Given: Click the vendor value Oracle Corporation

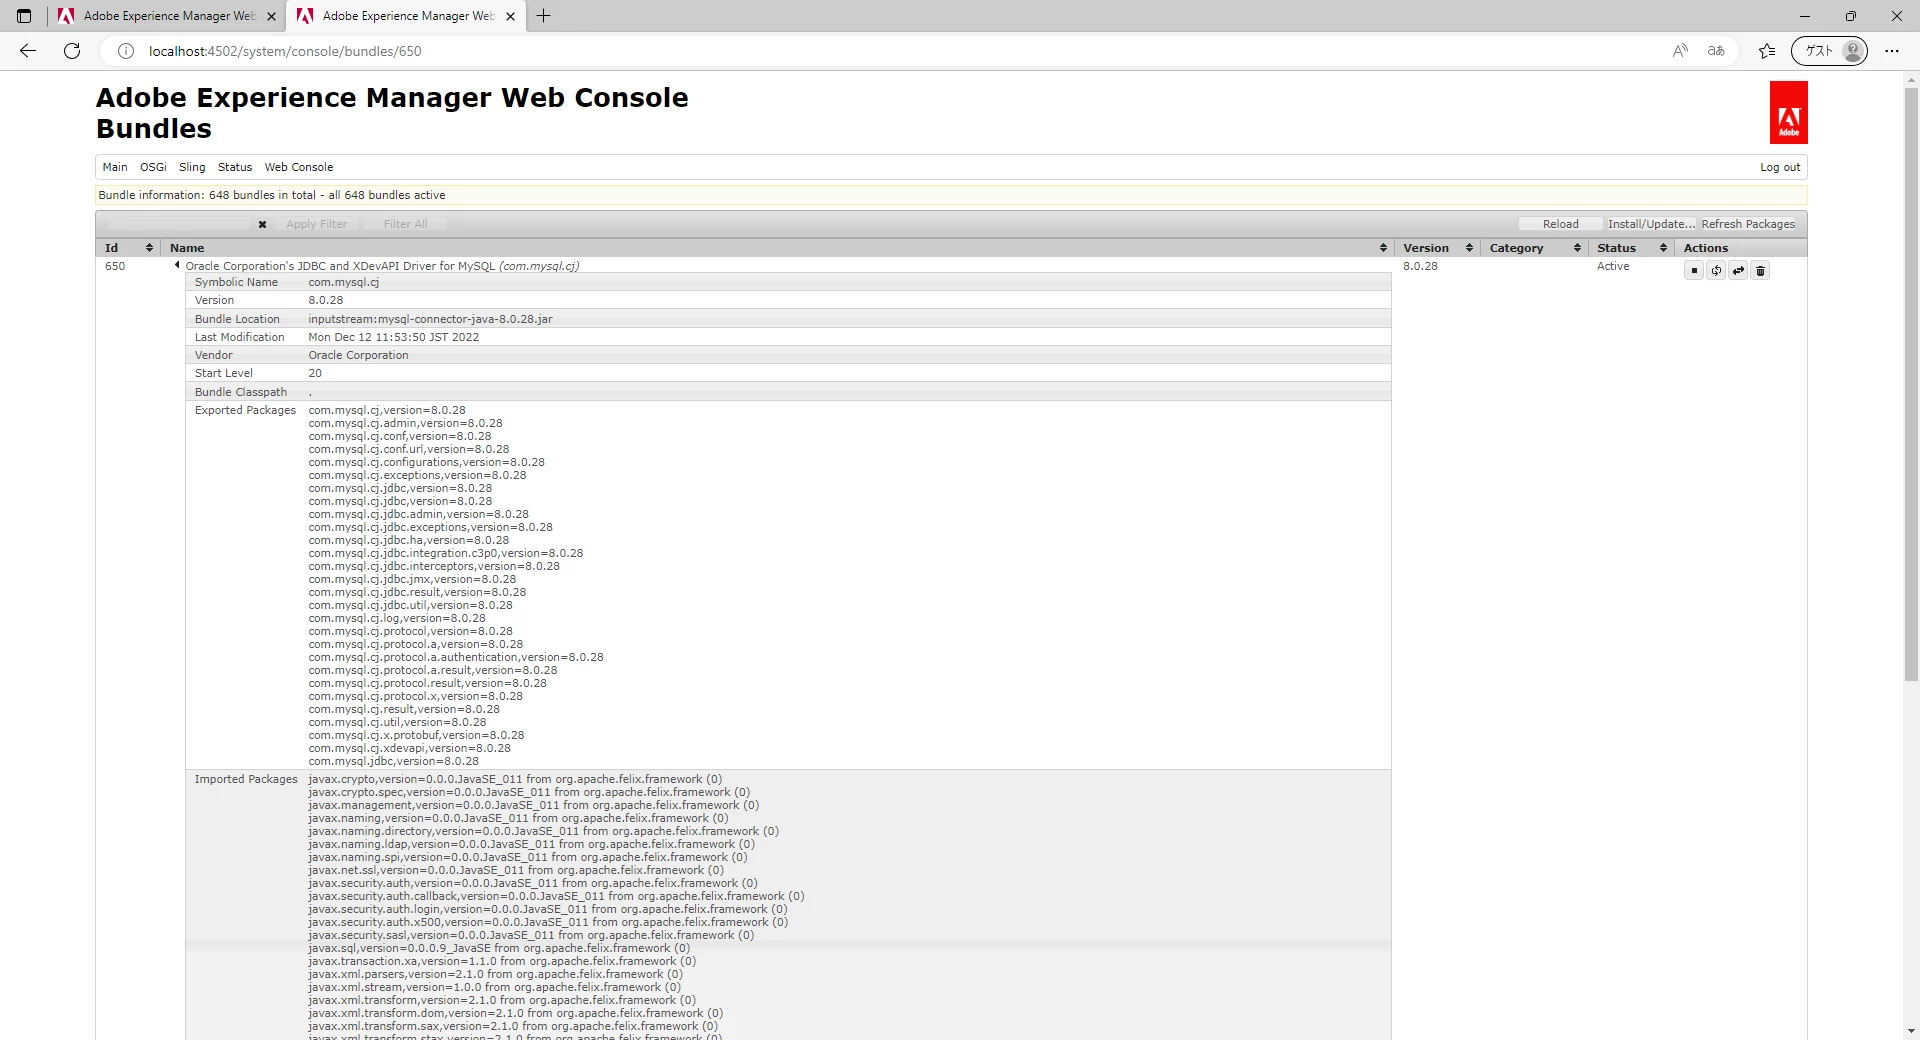Looking at the screenshot, I should pyautogui.click(x=358, y=355).
